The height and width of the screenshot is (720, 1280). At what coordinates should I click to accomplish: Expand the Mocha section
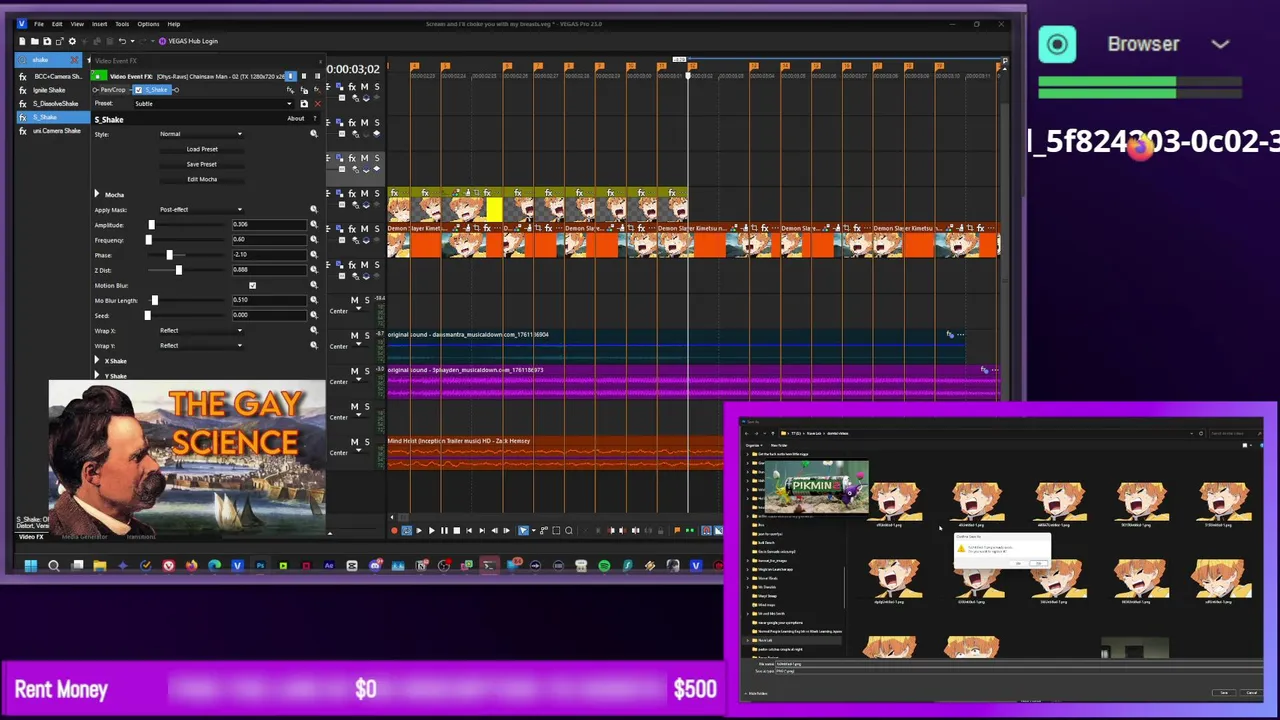tap(97, 194)
